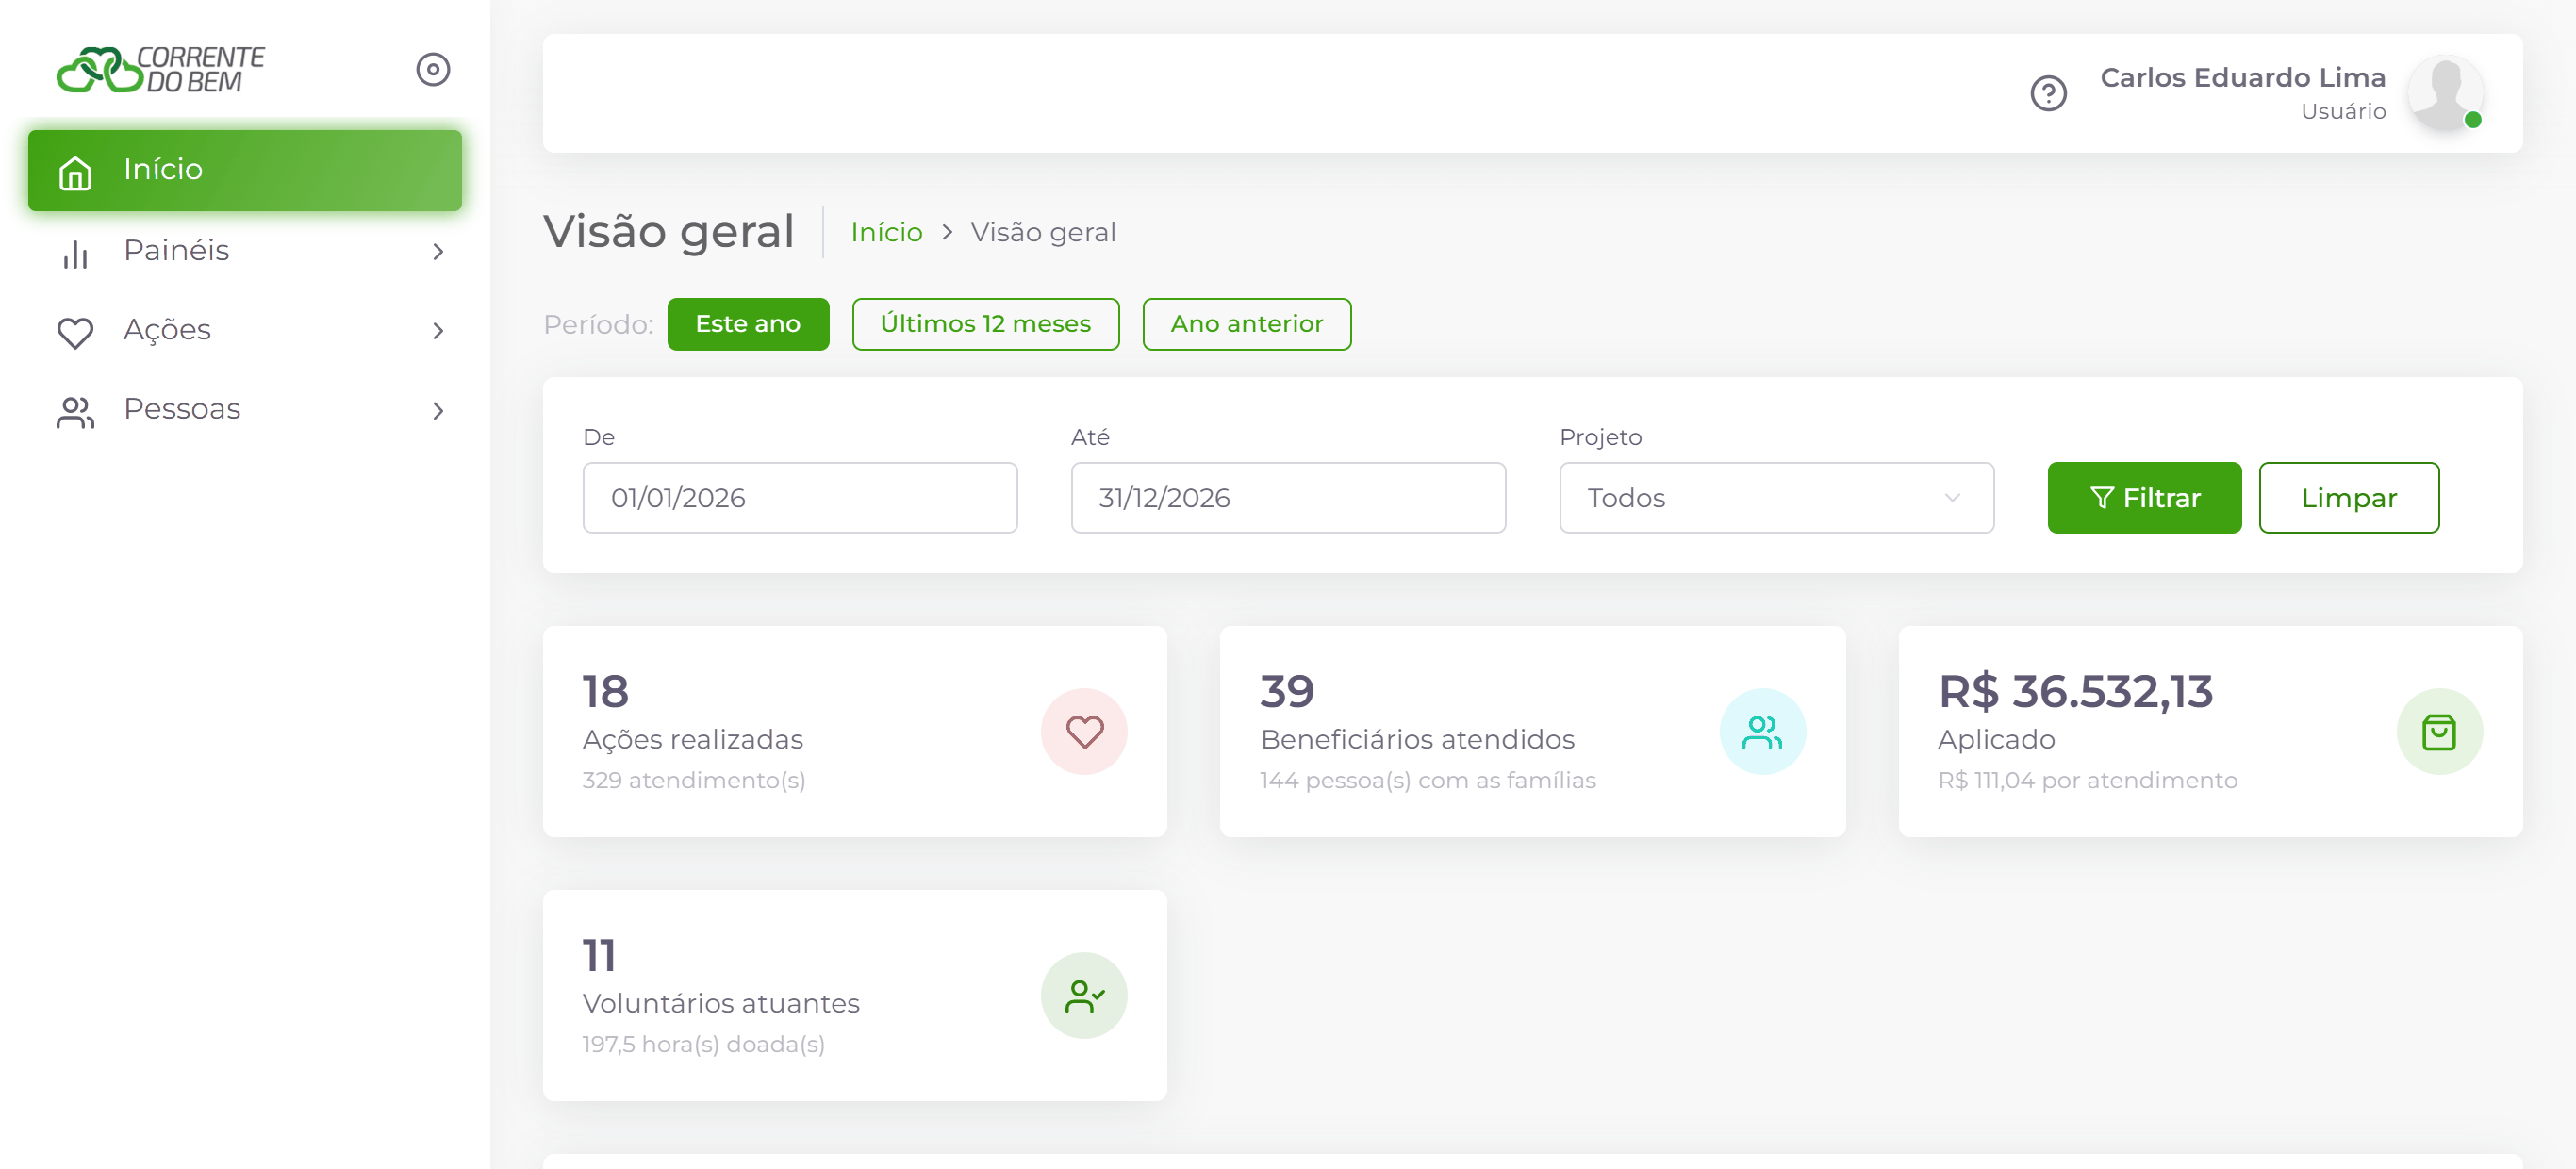Click the Corrente do Bem logo
The image size is (2576, 1169).
(x=160, y=69)
